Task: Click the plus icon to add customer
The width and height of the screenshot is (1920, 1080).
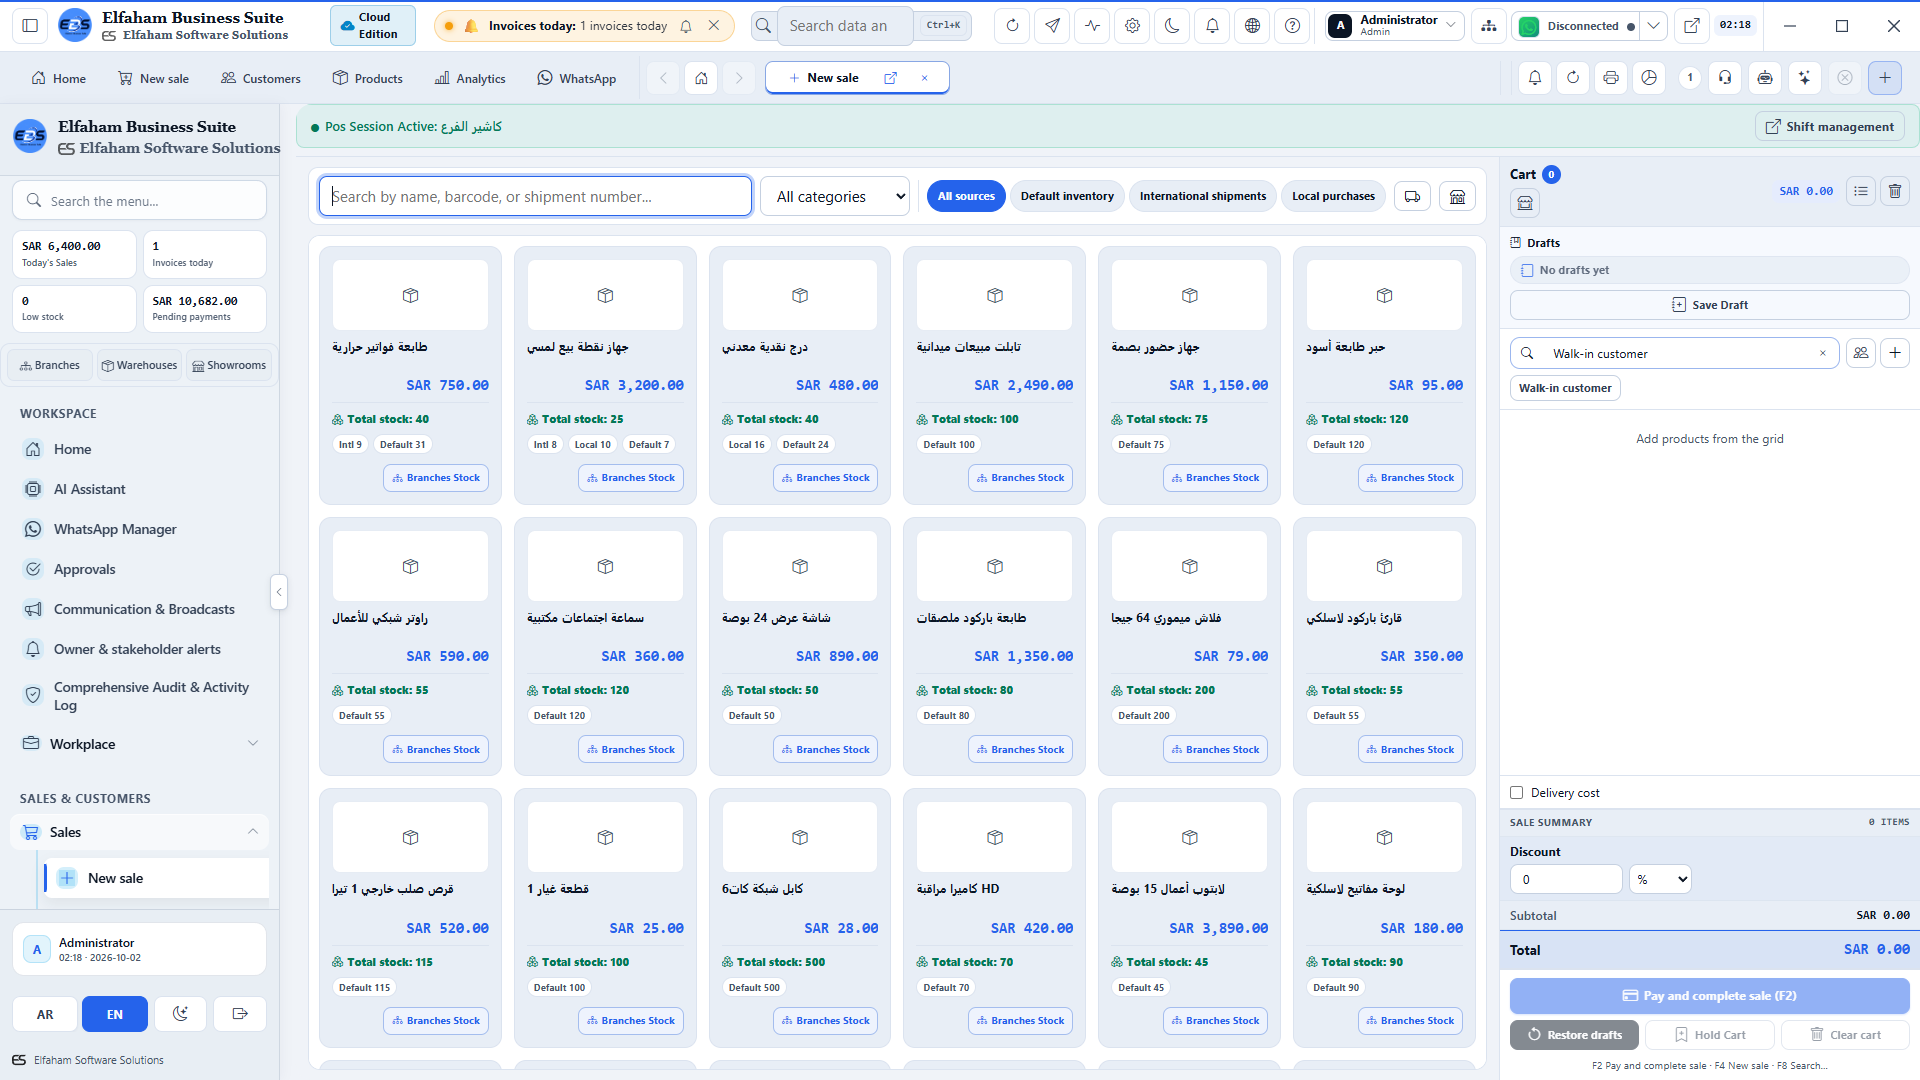Action: (1894, 353)
